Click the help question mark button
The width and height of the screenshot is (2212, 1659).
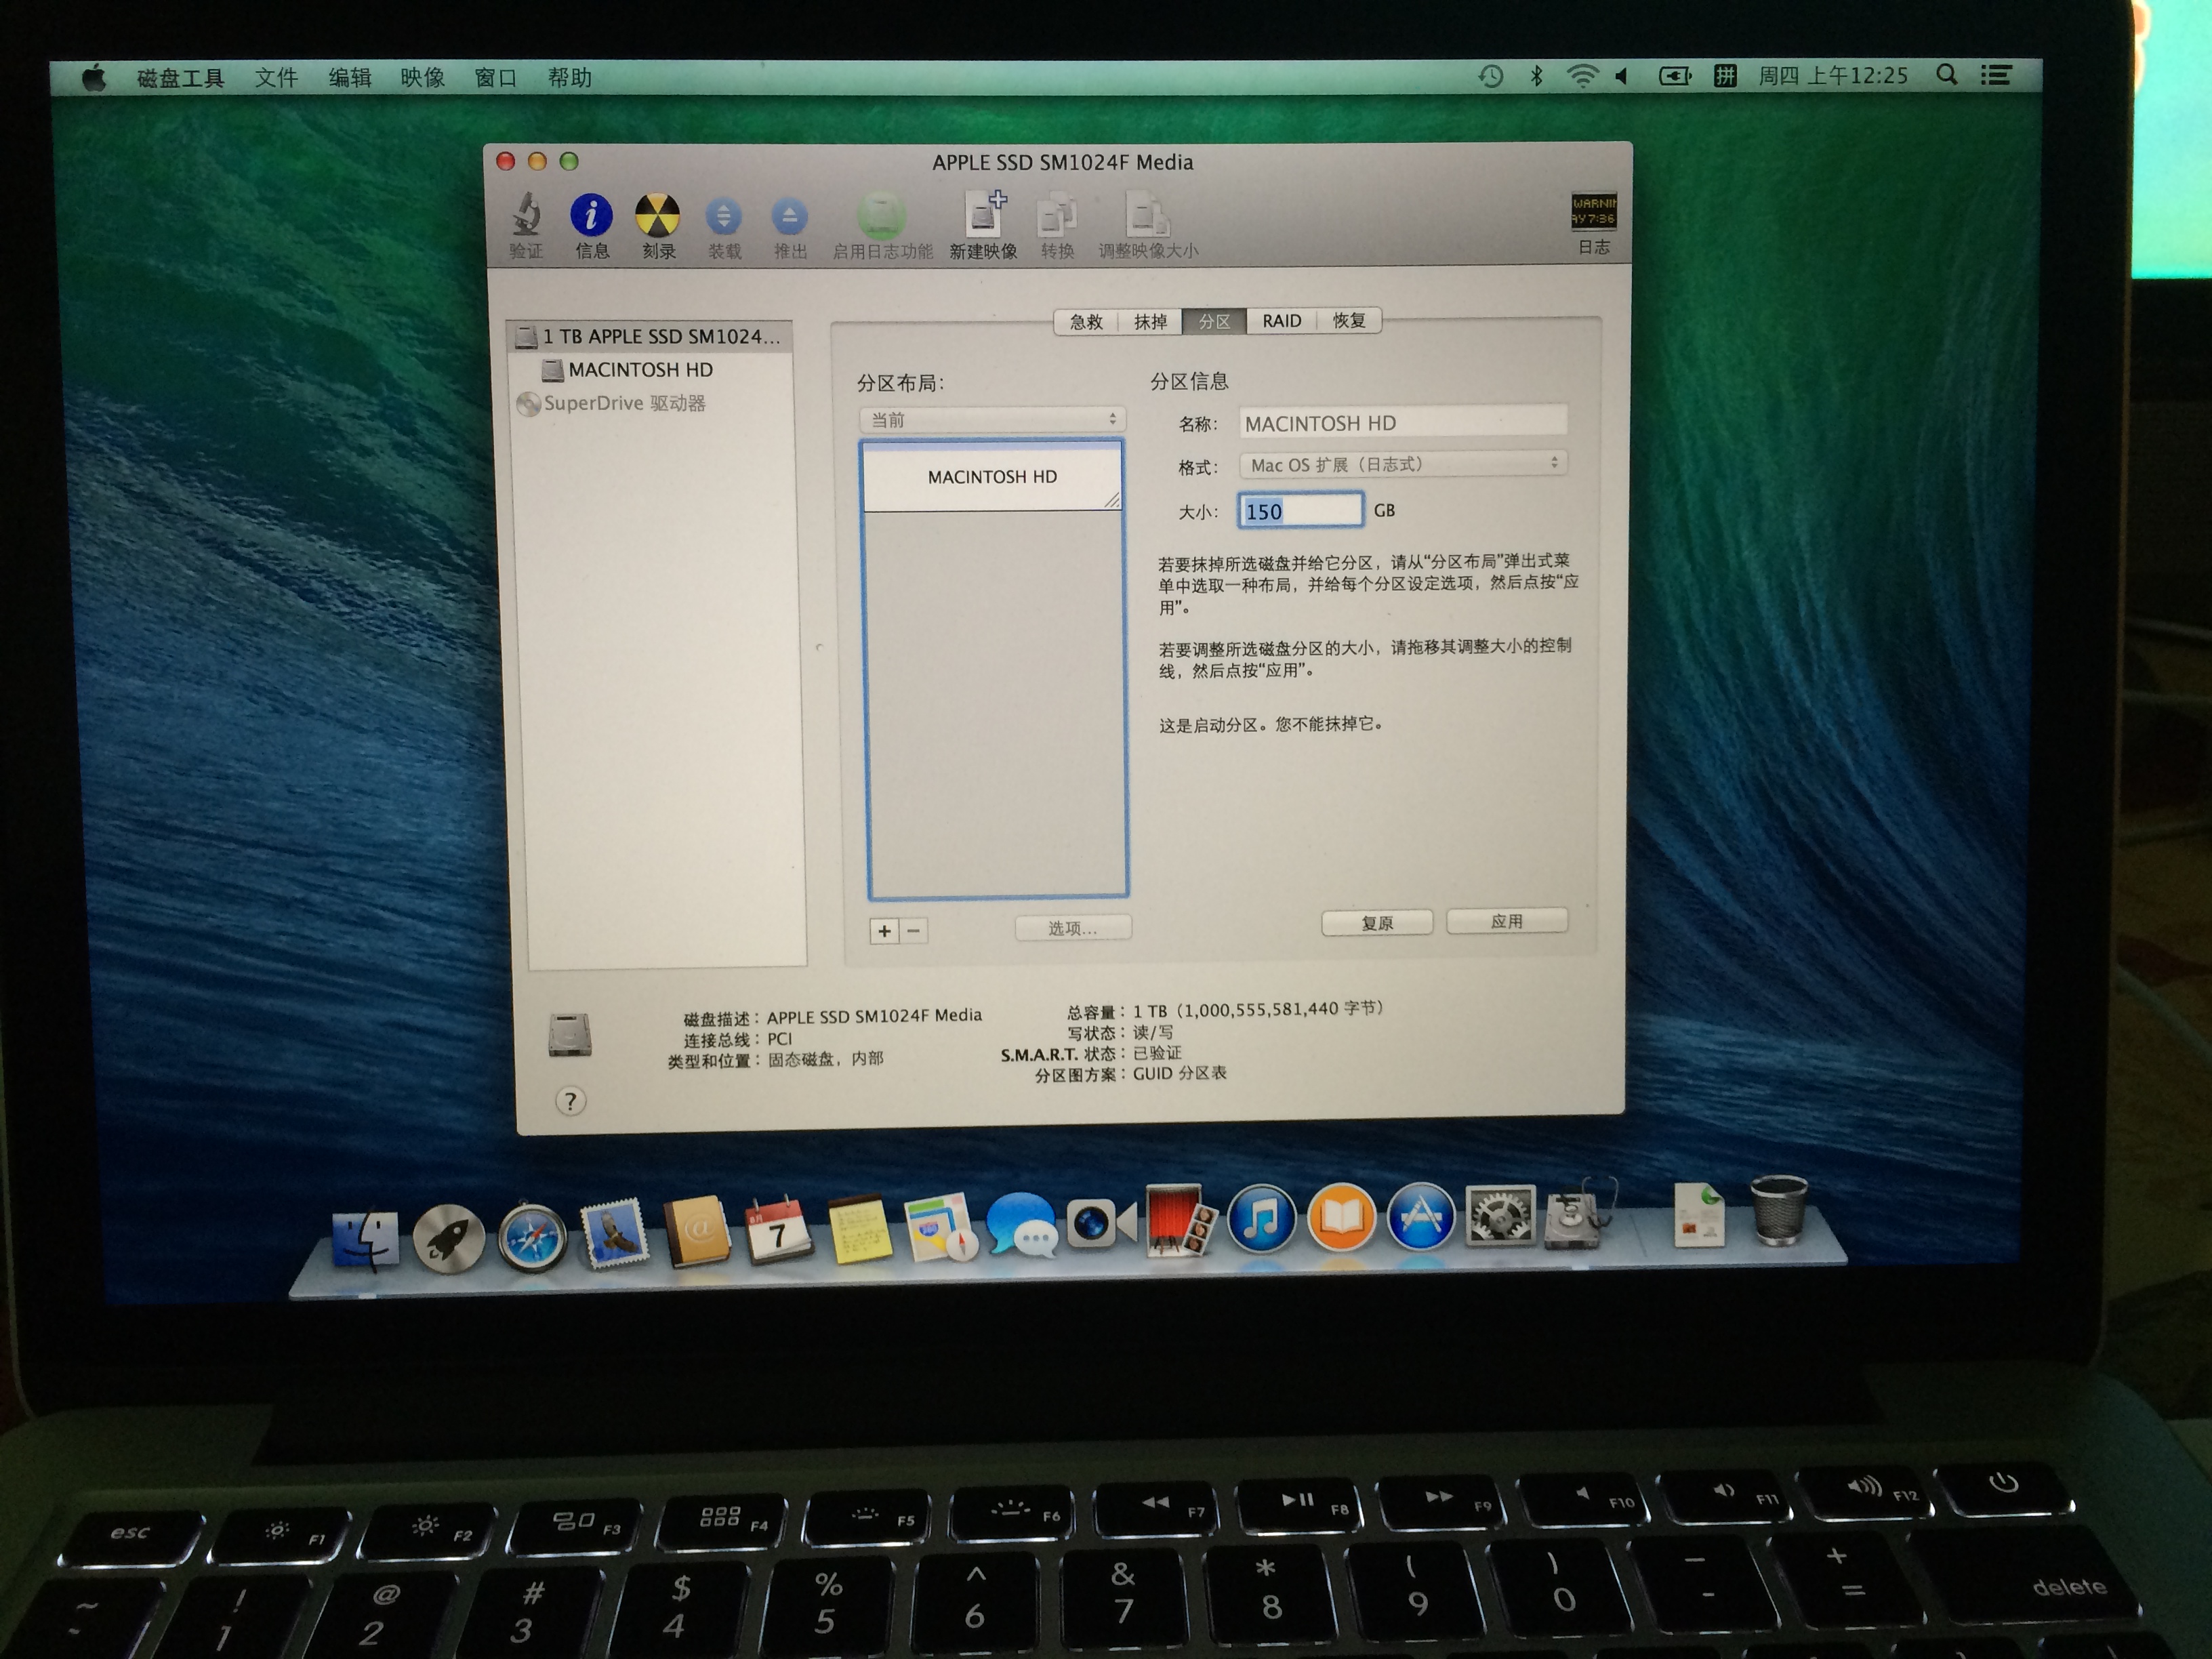click(x=570, y=1102)
